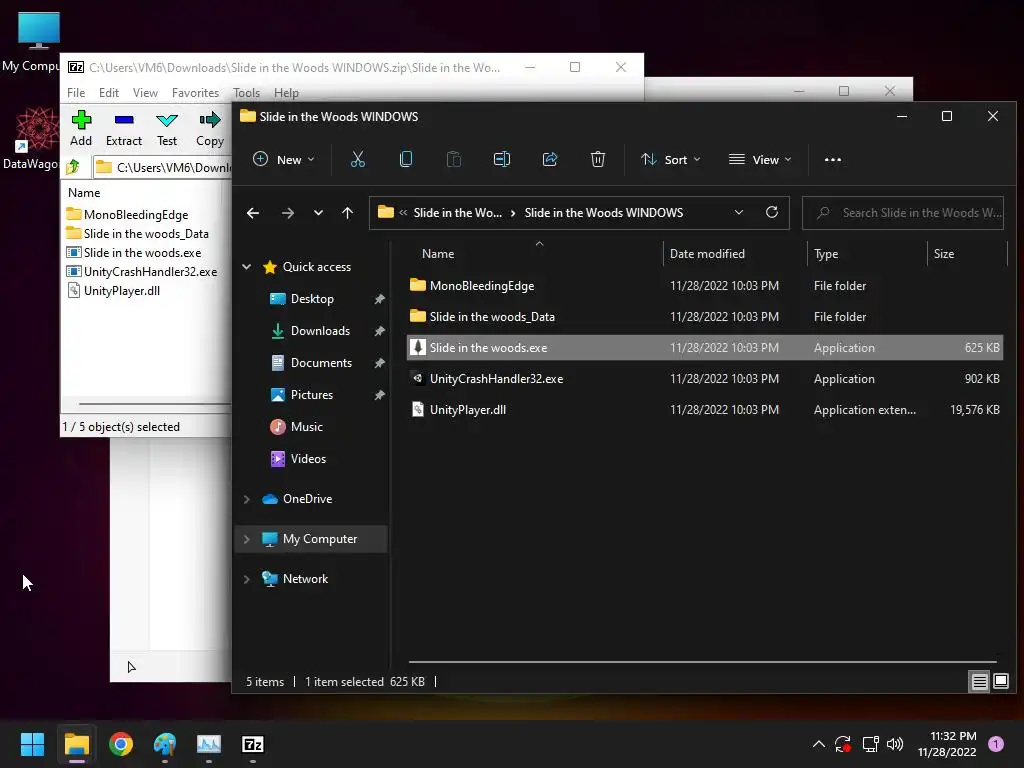Click the Explorer search box
Image resolution: width=1024 pixels, height=768 pixels.
coord(903,213)
